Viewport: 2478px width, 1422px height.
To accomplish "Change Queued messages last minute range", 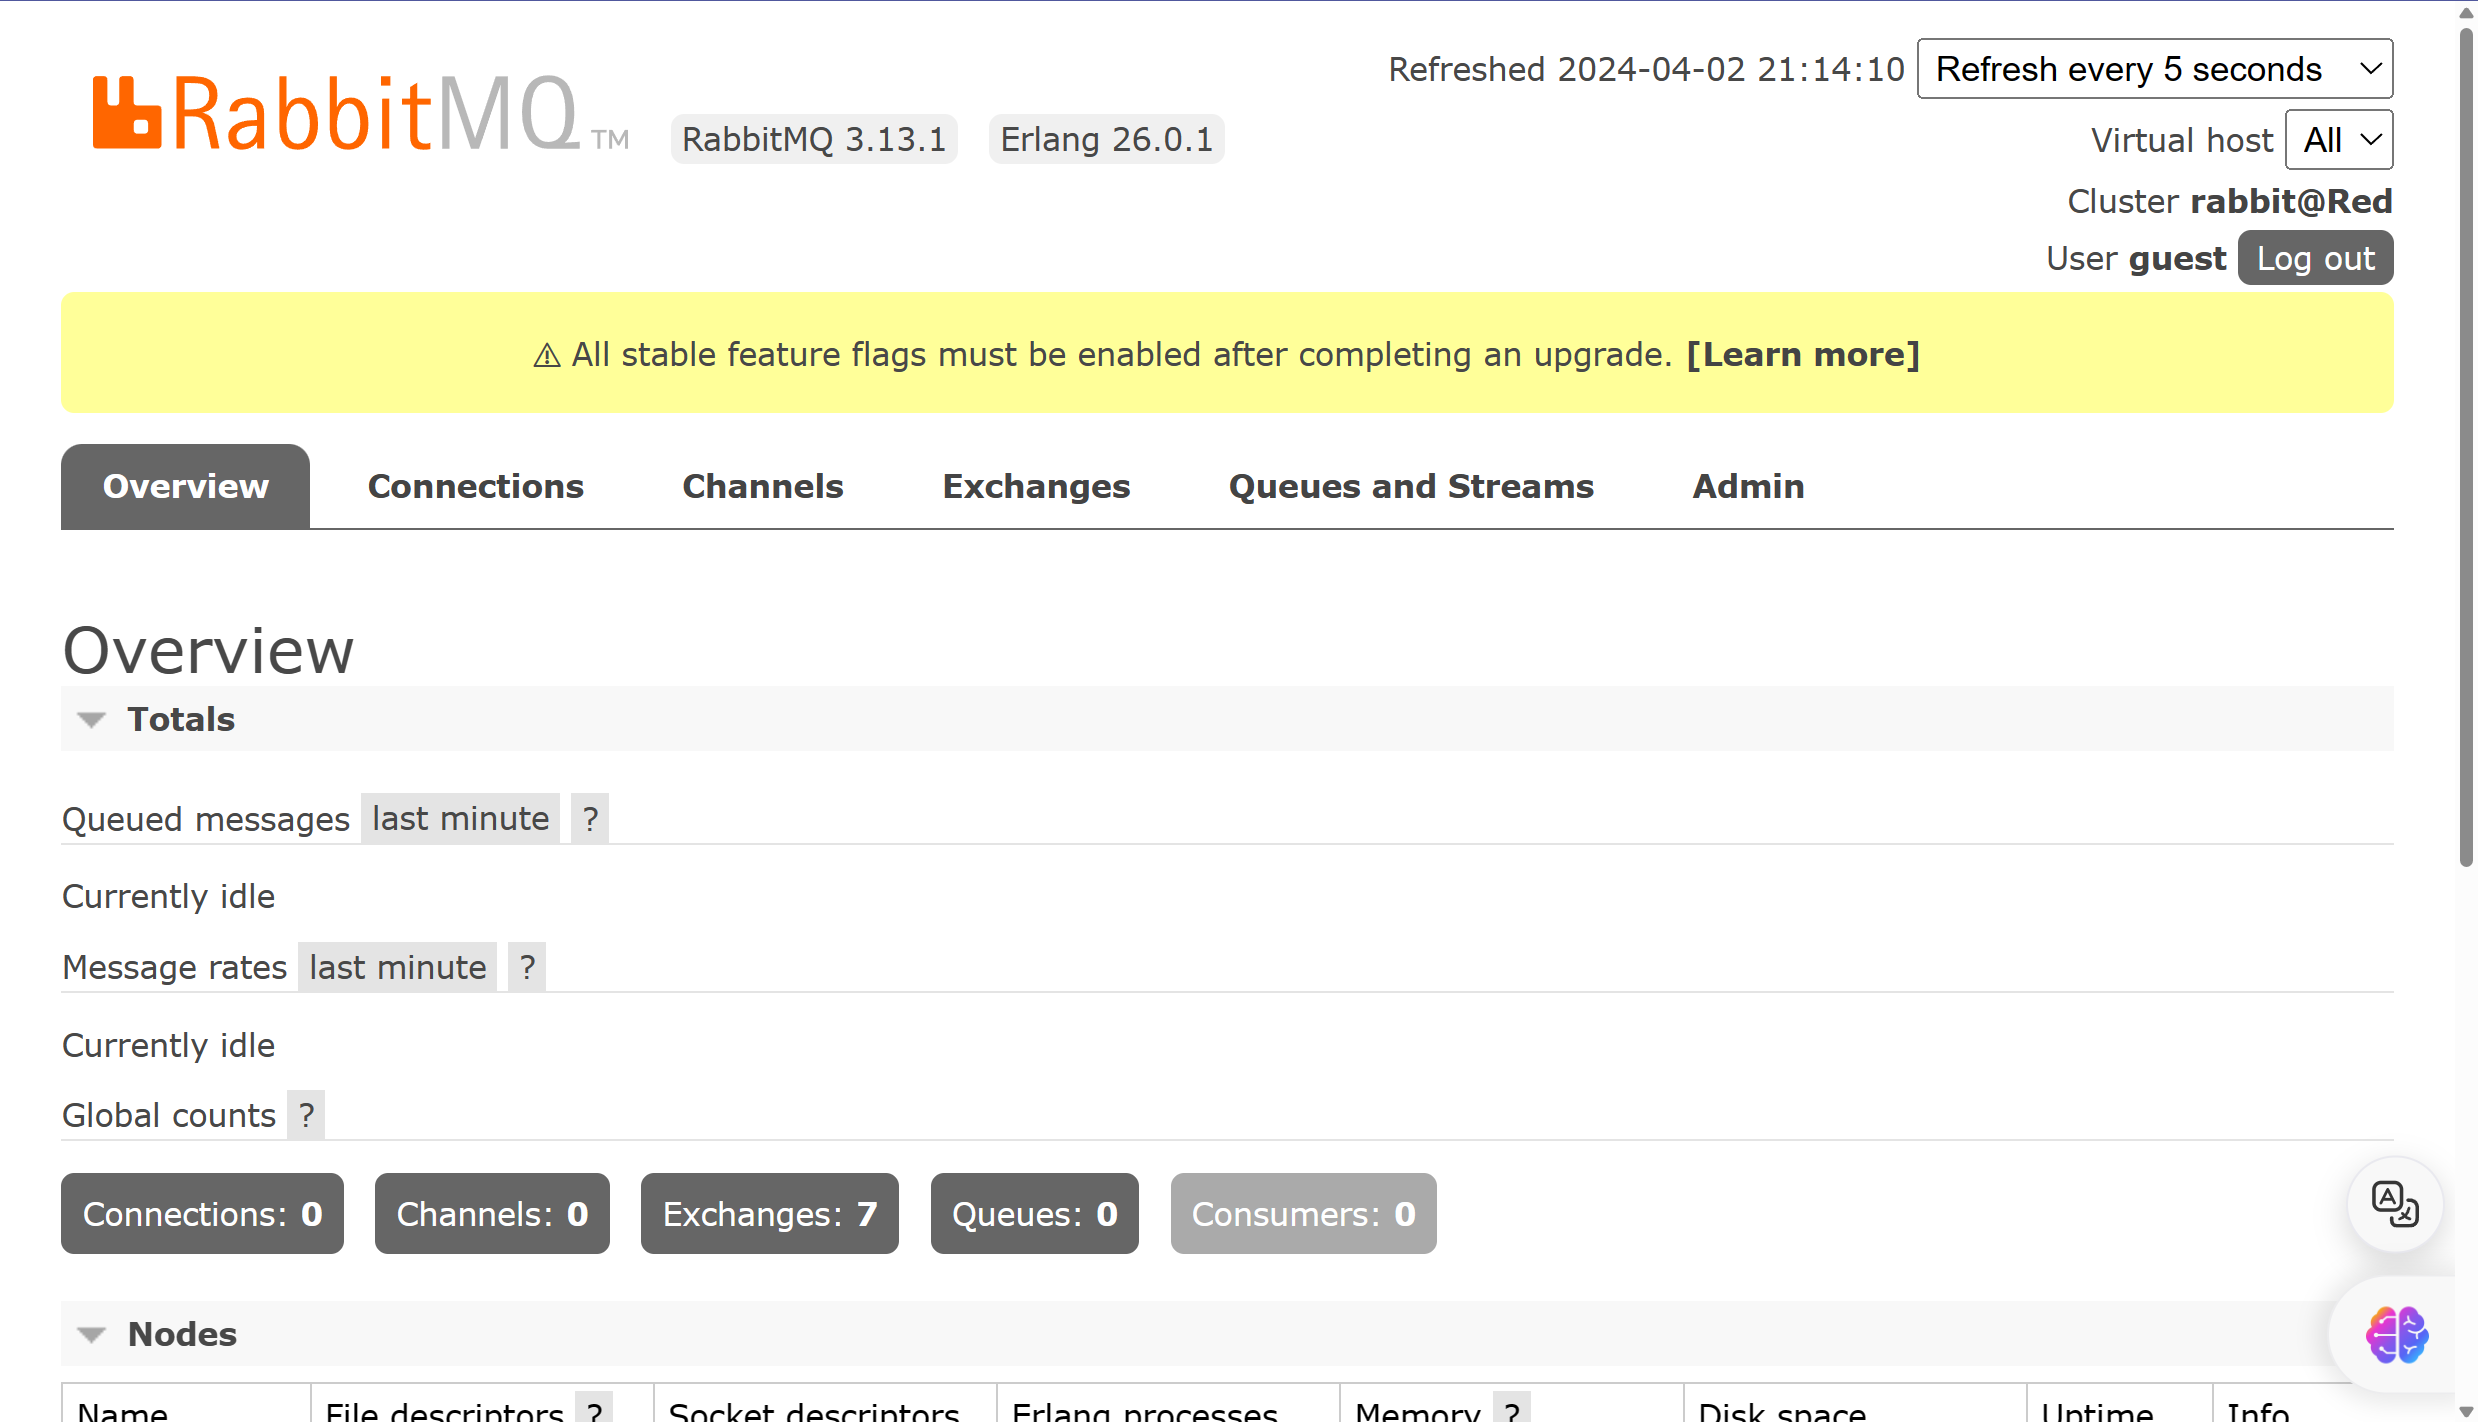I will [x=460, y=819].
